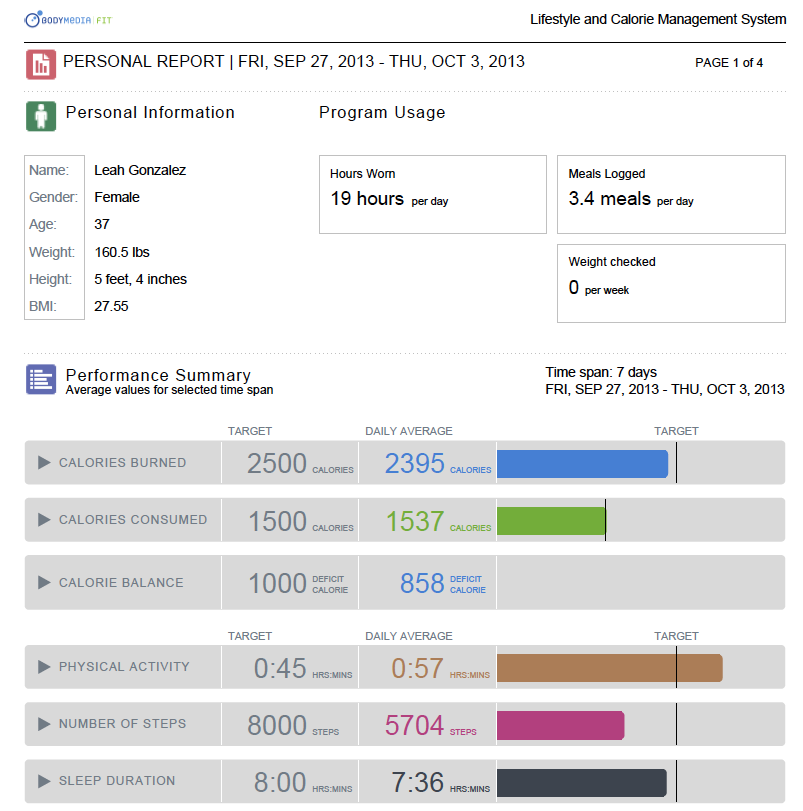Click the dark Sleep Duration bar

click(x=581, y=782)
